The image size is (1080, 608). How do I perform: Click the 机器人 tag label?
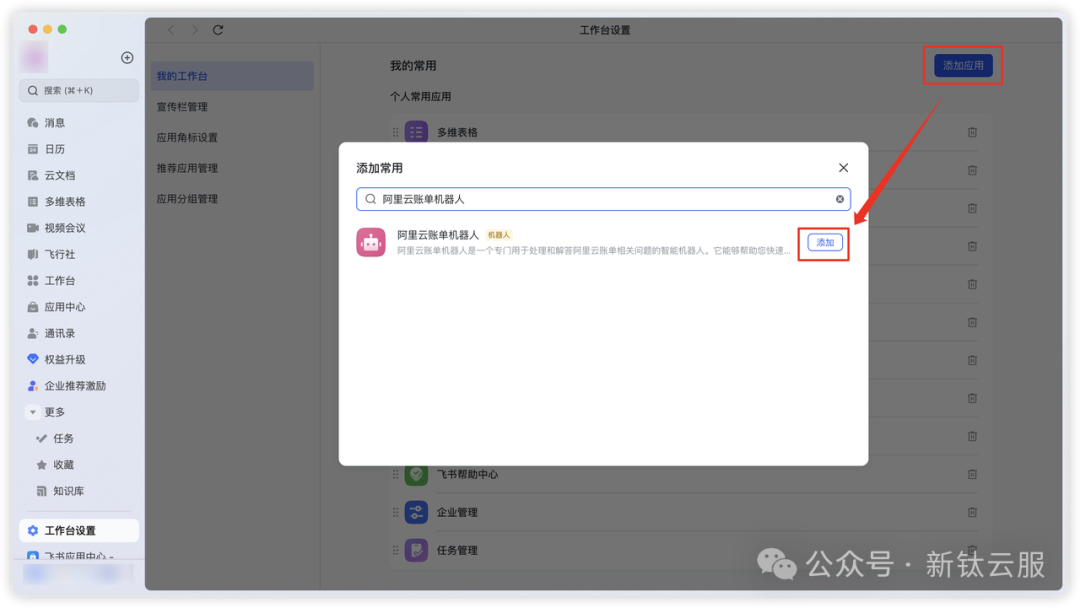(499, 235)
